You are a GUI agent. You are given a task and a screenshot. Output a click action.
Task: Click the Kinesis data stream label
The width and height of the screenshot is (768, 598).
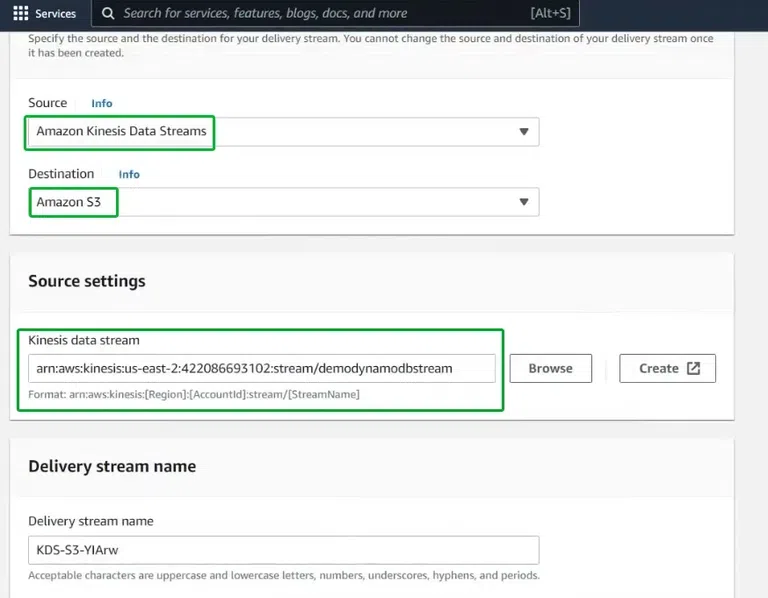84,340
